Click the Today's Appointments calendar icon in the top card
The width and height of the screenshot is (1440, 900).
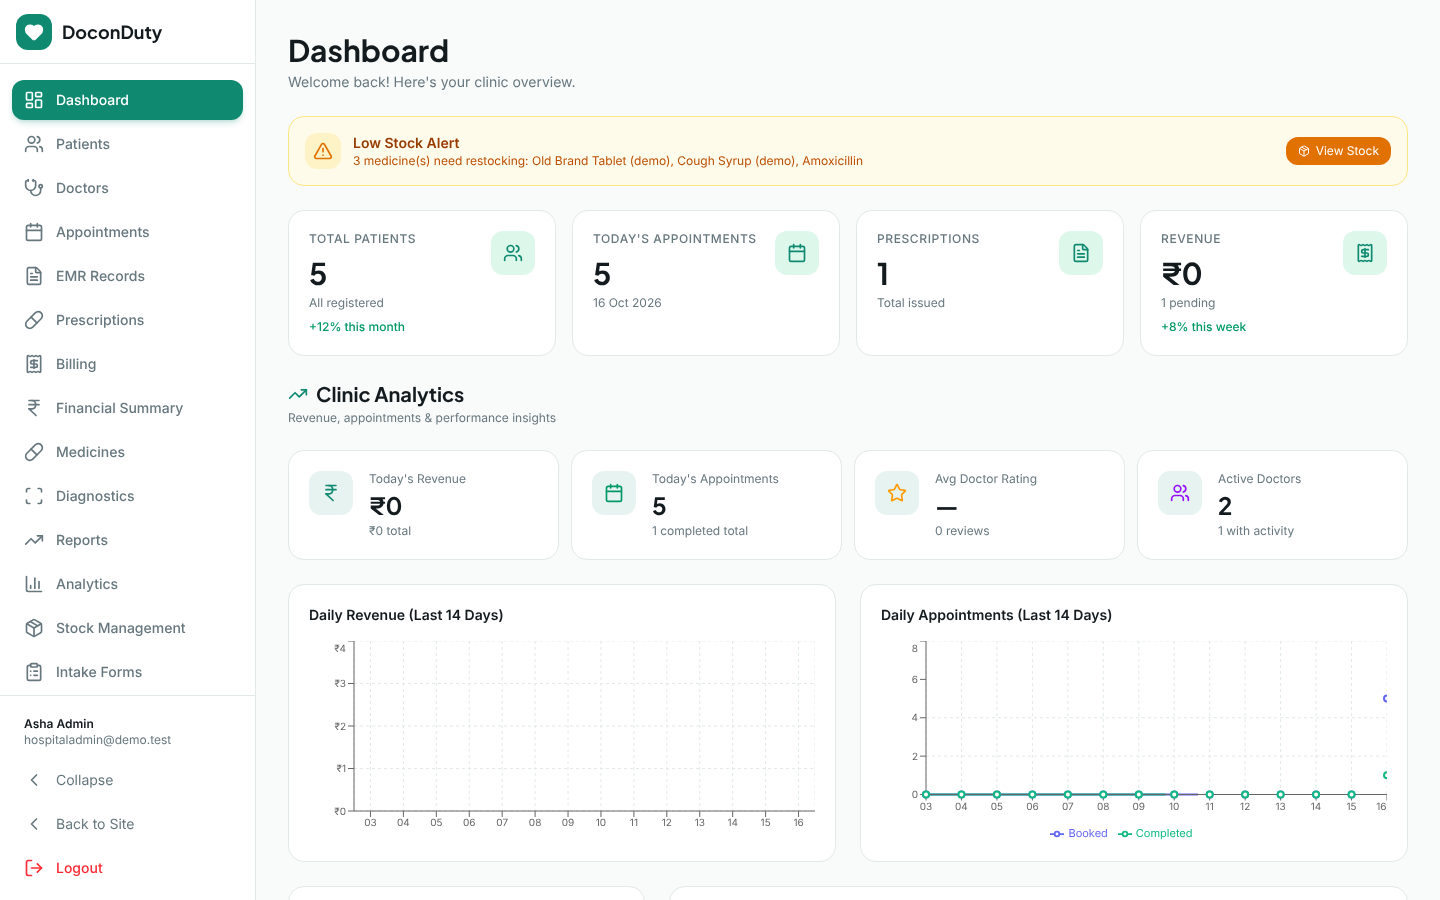[x=797, y=253]
